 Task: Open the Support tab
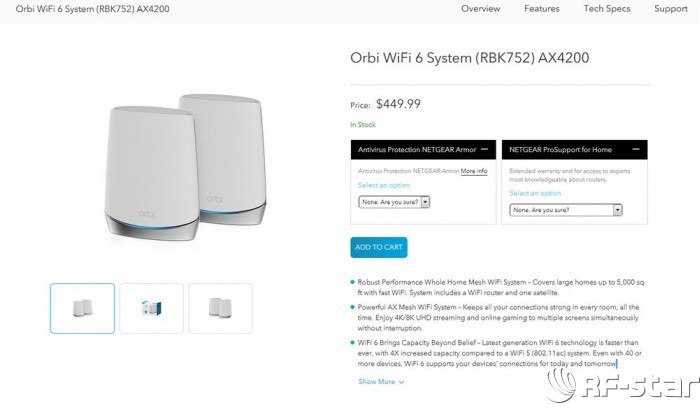[670, 9]
